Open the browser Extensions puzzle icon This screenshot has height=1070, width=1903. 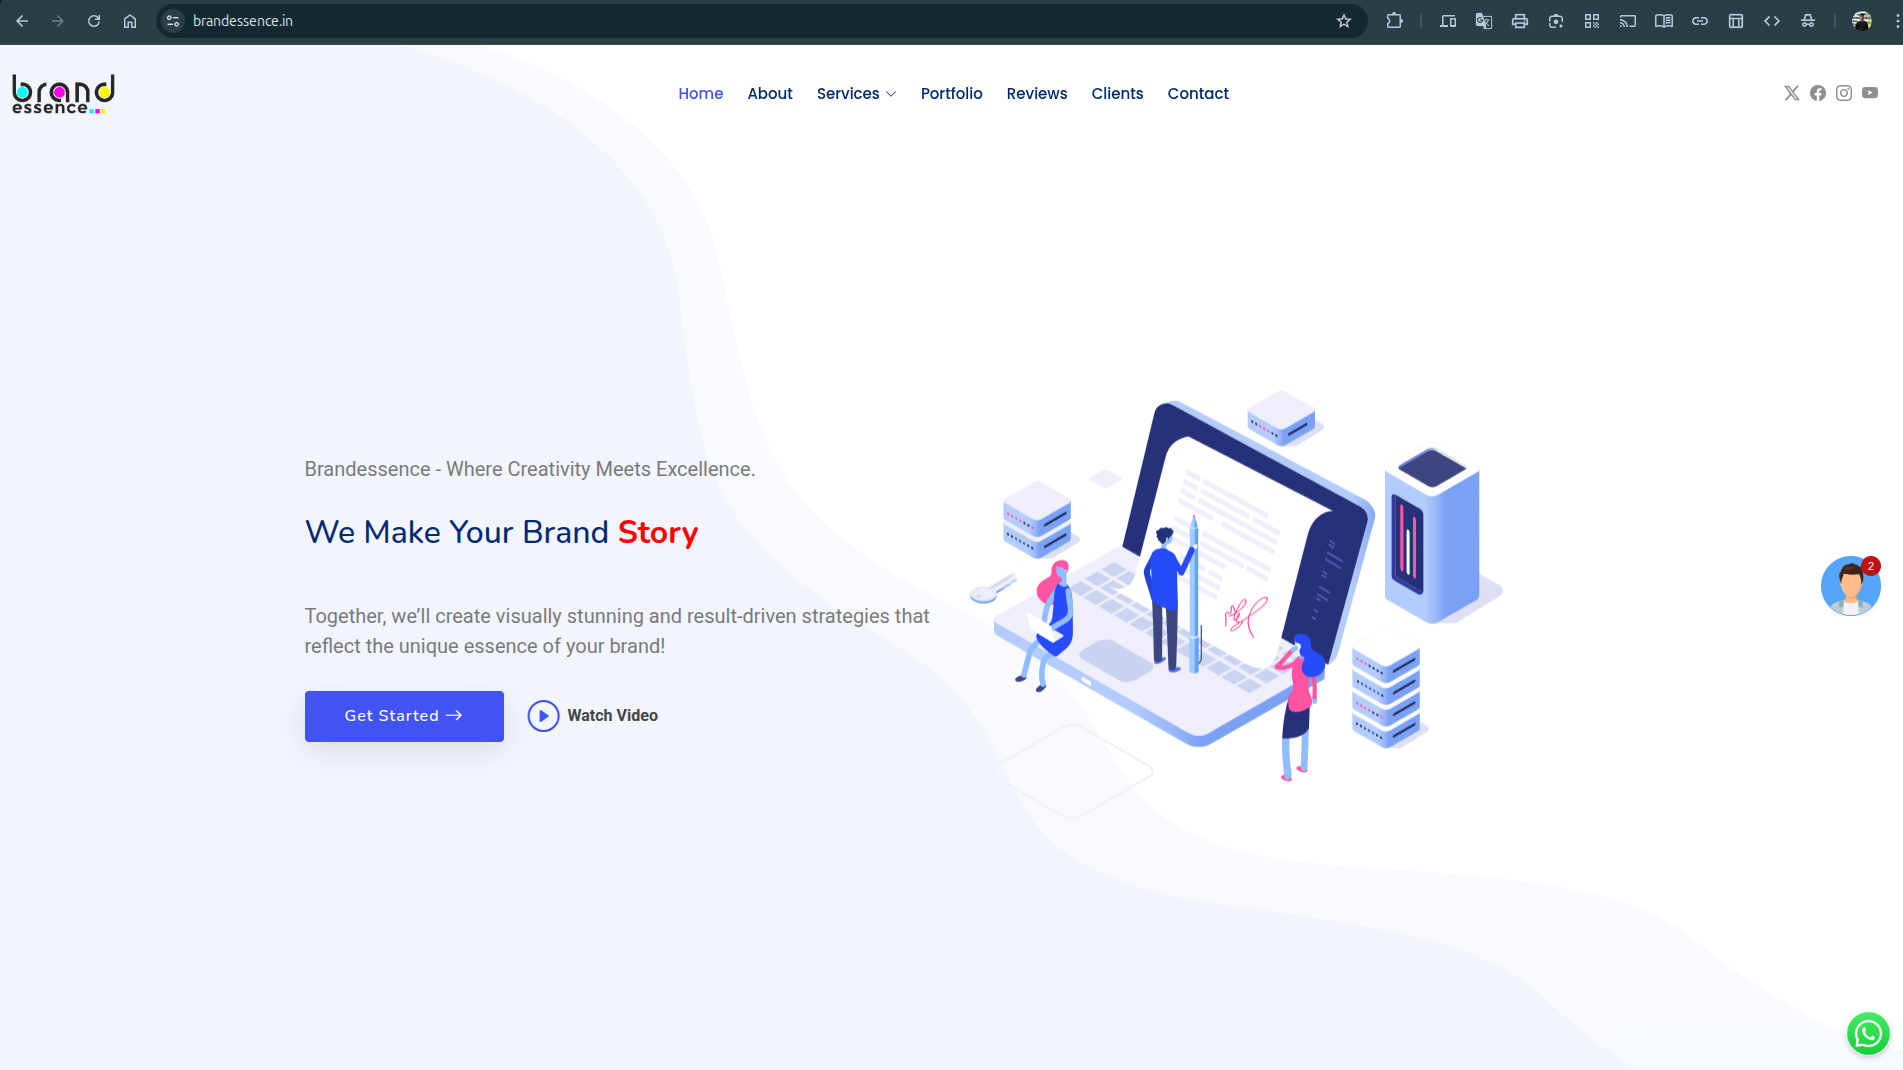click(x=1394, y=21)
